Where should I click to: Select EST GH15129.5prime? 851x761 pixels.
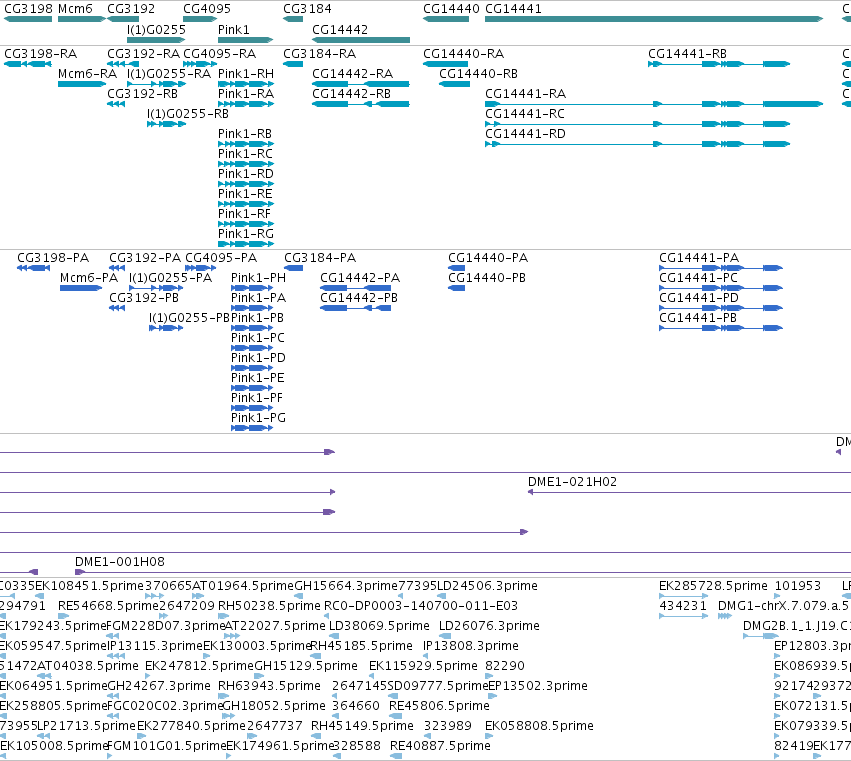(306, 667)
